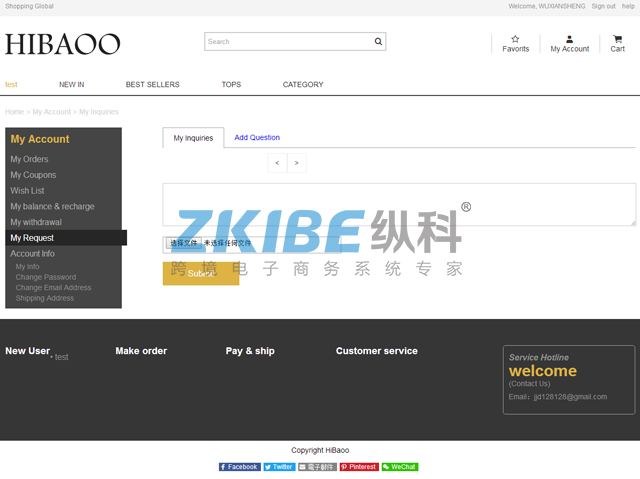The width and height of the screenshot is (640, 479).
Task: Open TOPS menu
Action: (231, 84)
